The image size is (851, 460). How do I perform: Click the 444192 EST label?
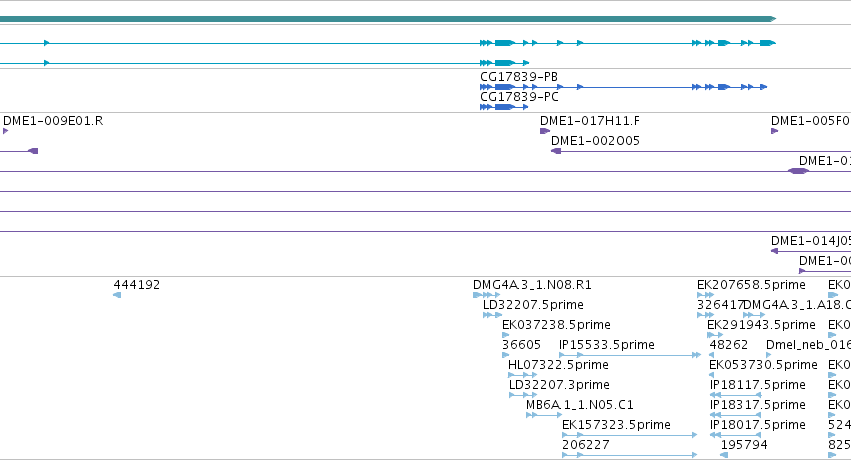(x=137, y=285)
